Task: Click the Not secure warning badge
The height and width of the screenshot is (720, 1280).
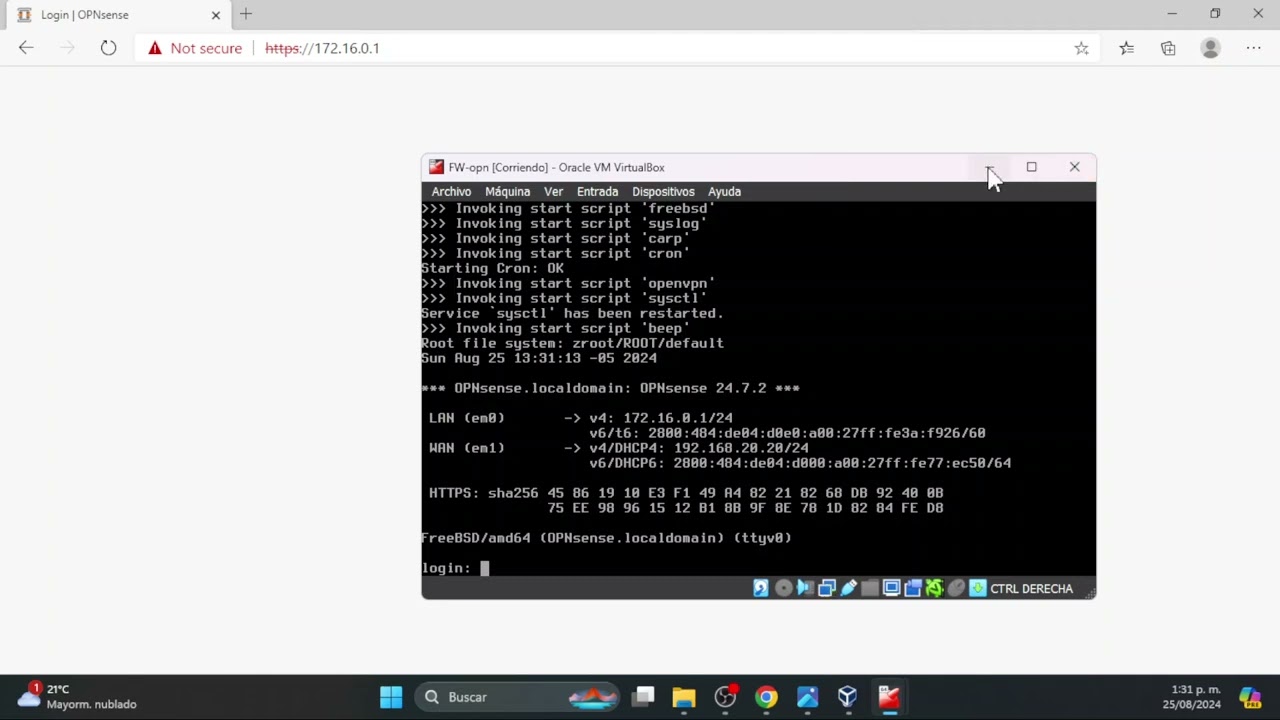Action: (x=196, y=48)
